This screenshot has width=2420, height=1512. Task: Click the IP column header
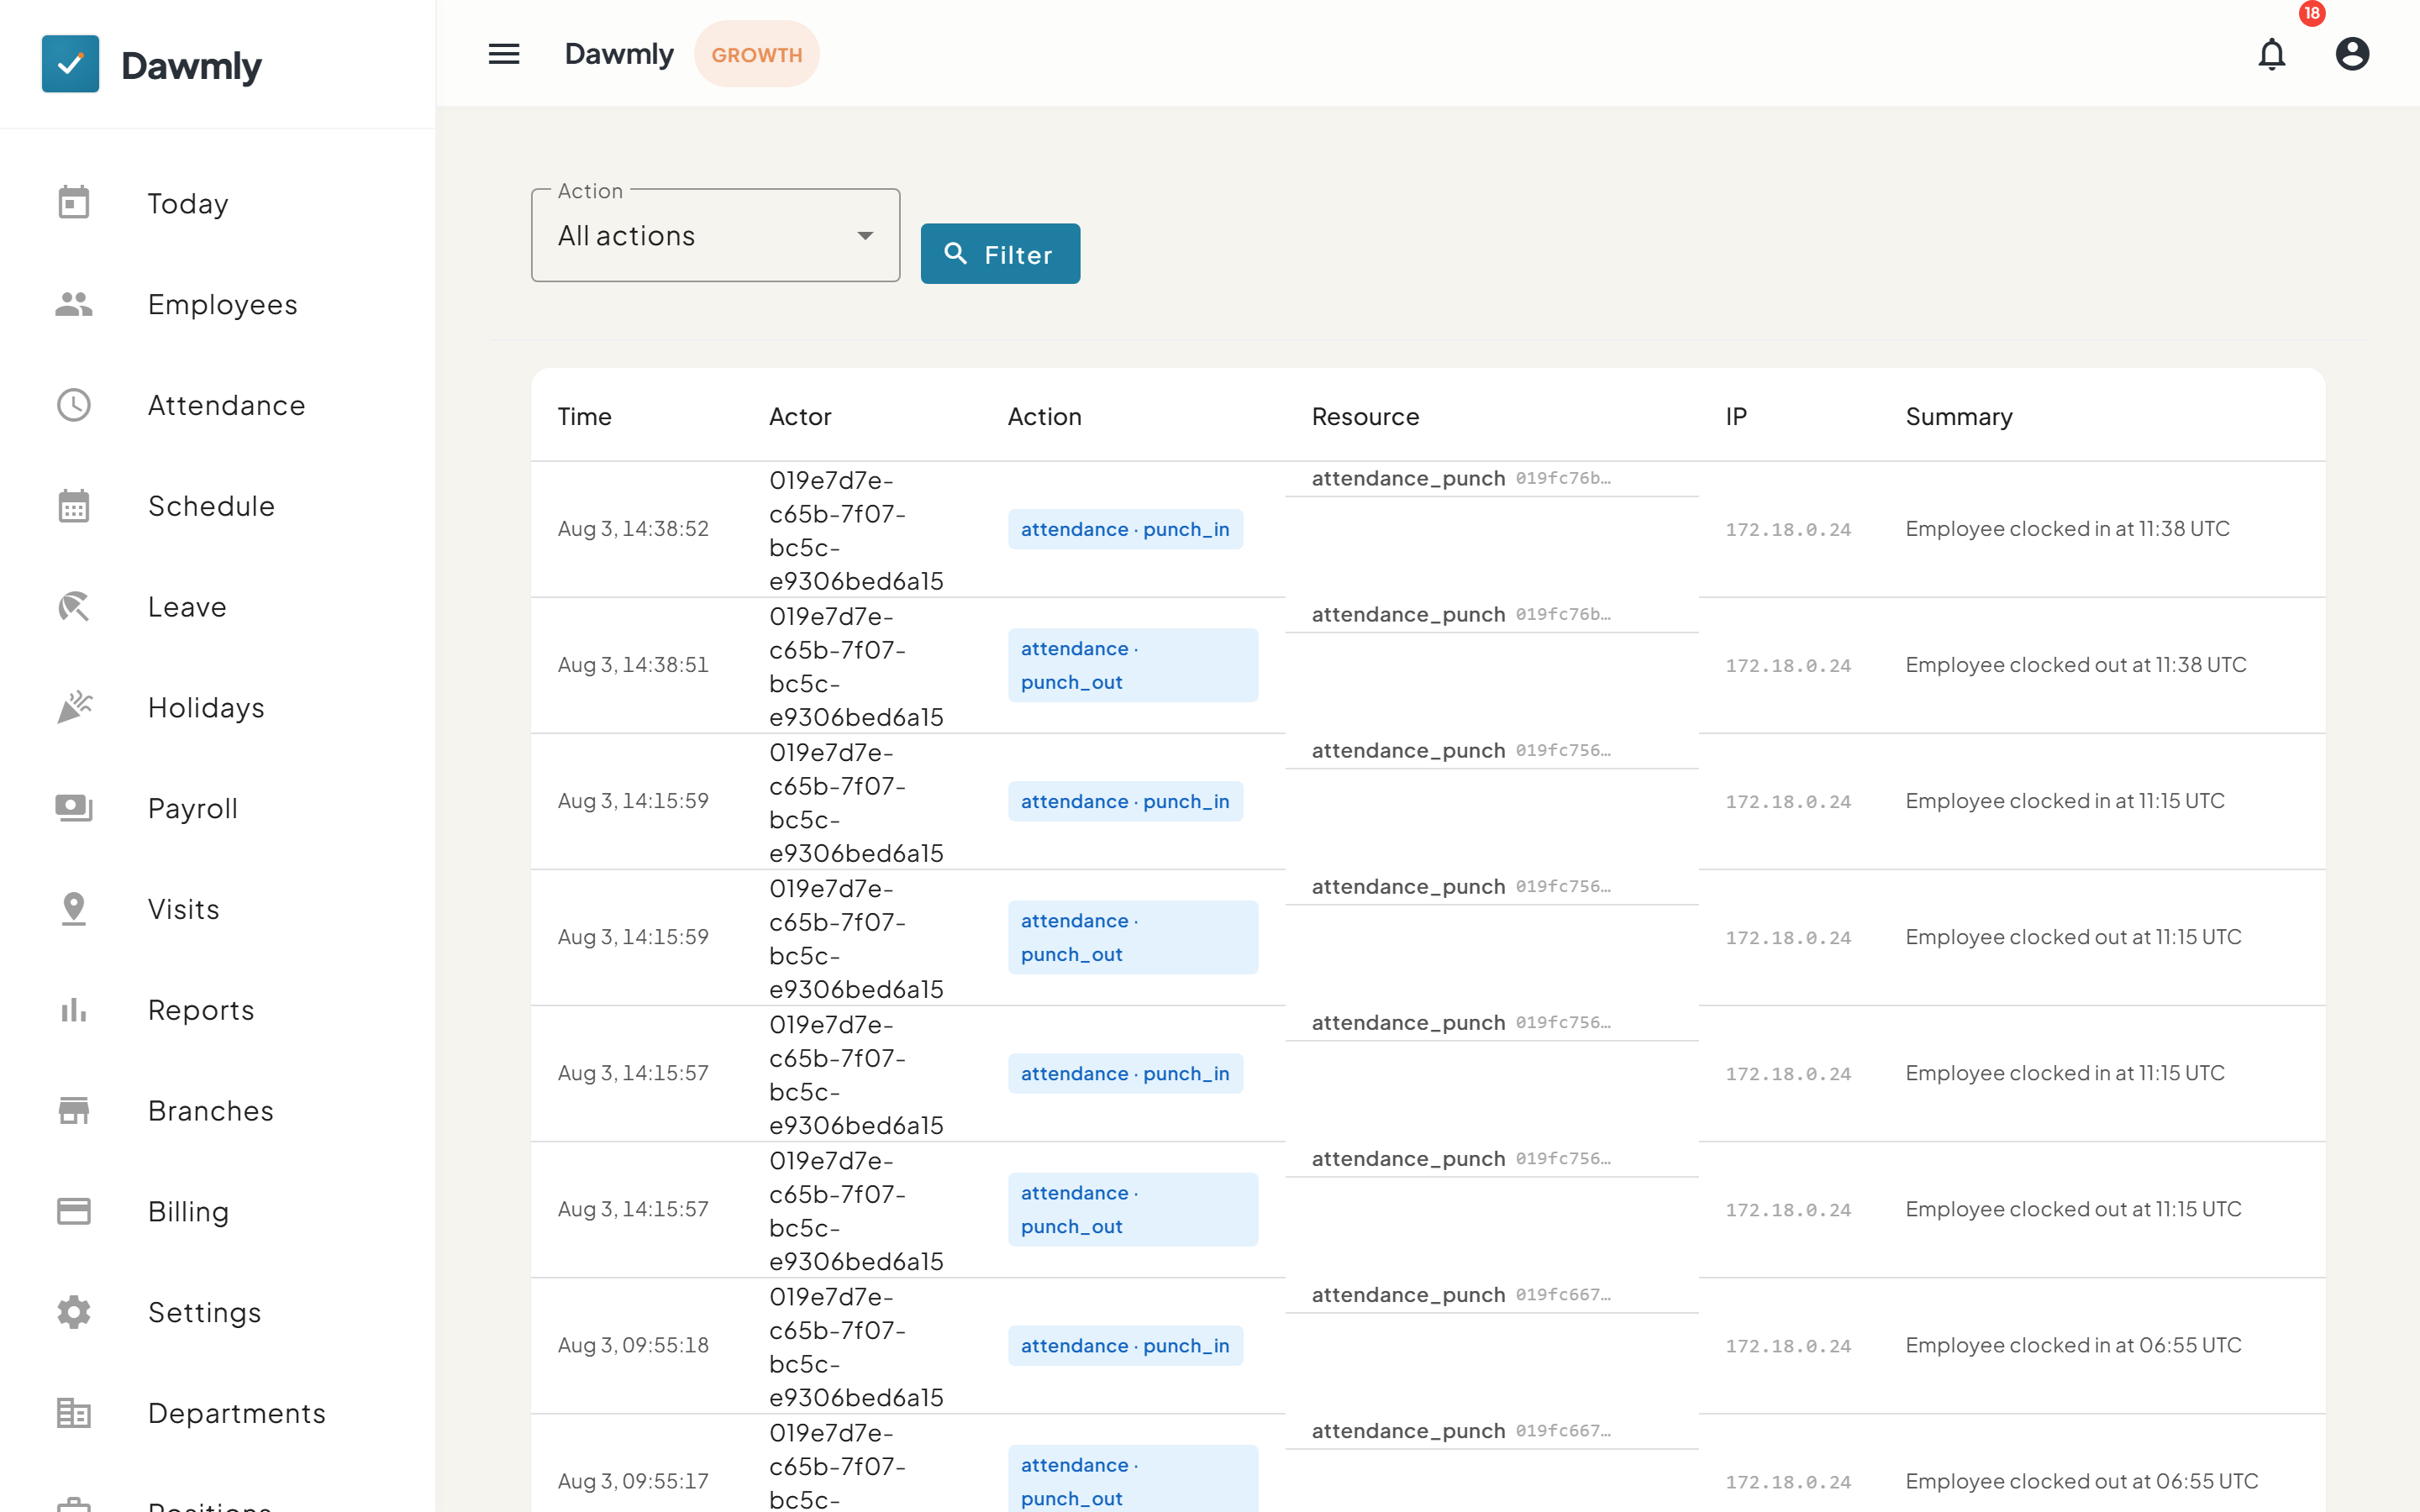click(x=1736, y=417)
